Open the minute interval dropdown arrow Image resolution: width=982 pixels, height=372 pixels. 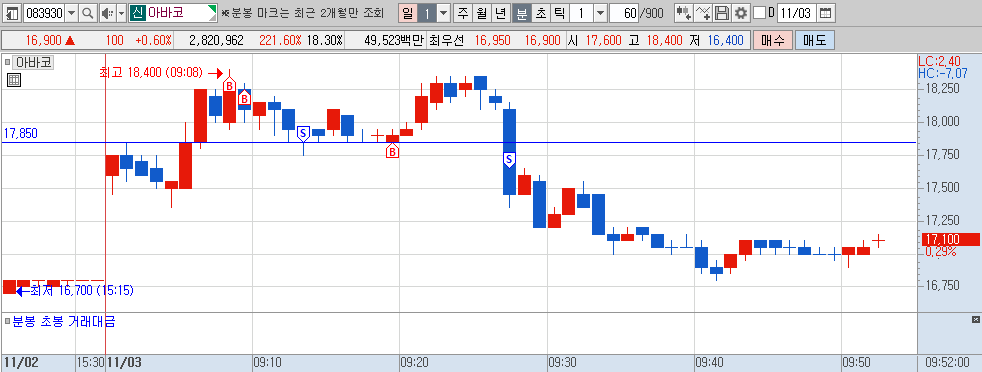coord(600,13)
